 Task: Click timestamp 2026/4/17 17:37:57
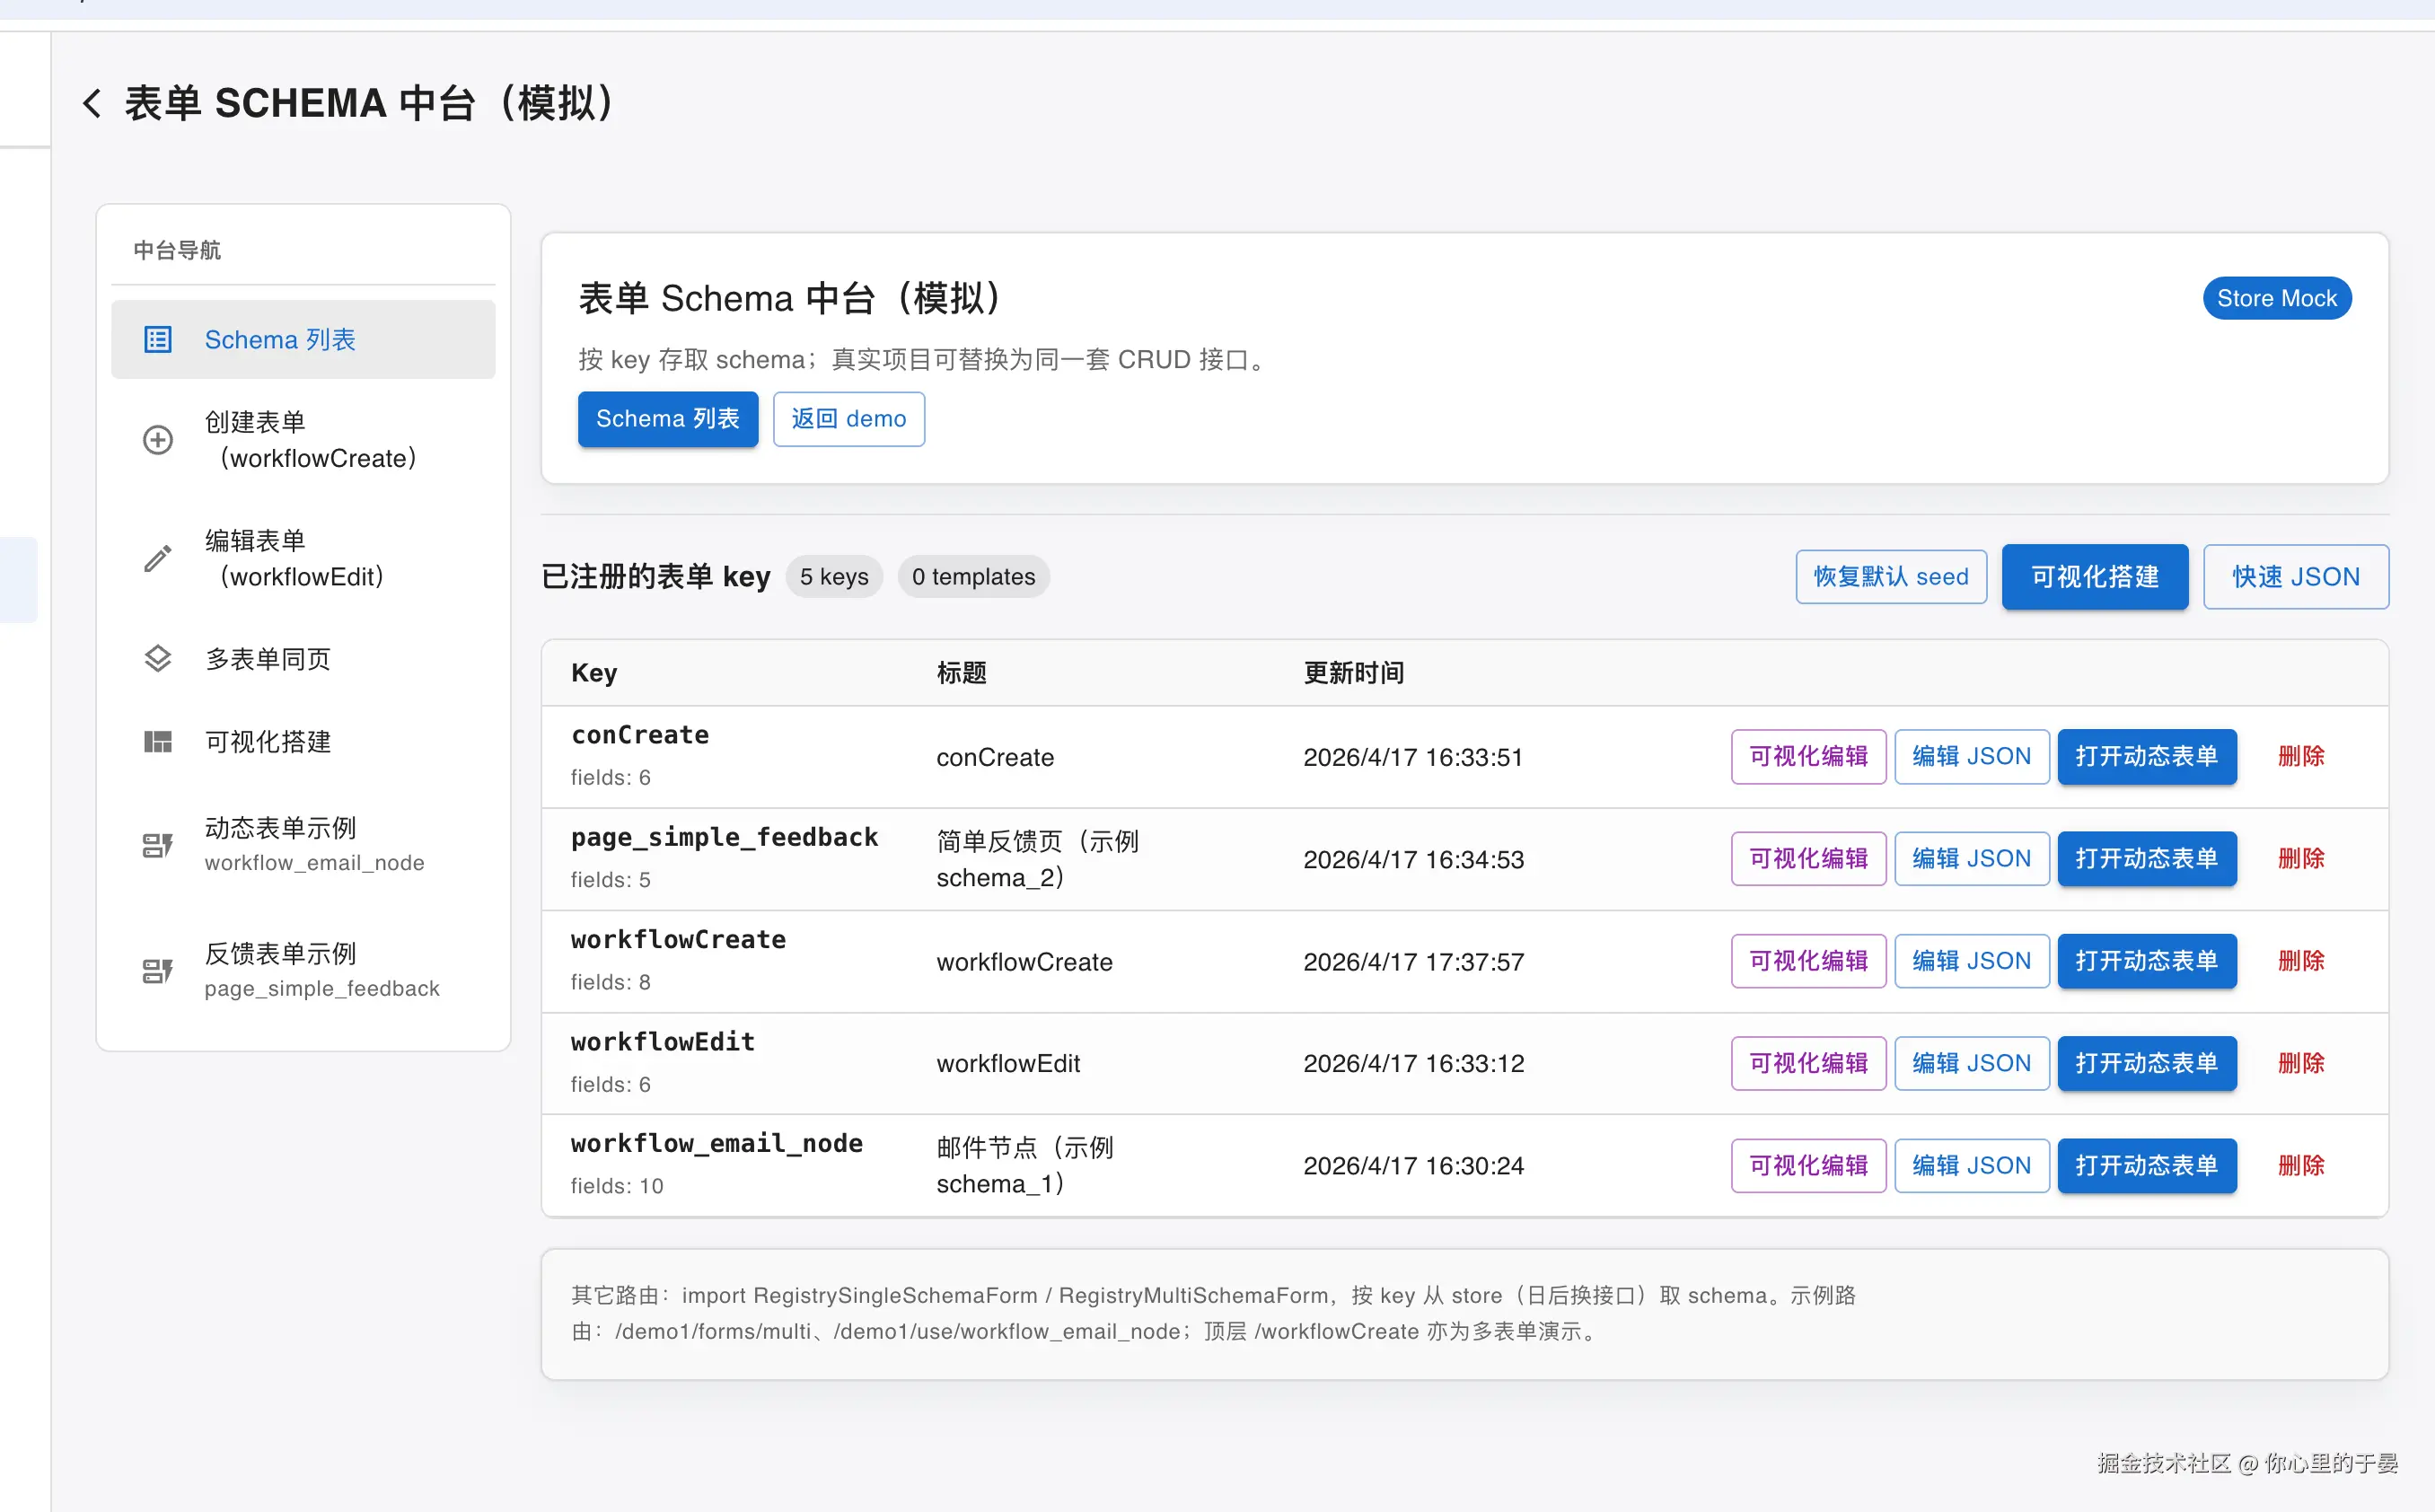[1414, 962]
